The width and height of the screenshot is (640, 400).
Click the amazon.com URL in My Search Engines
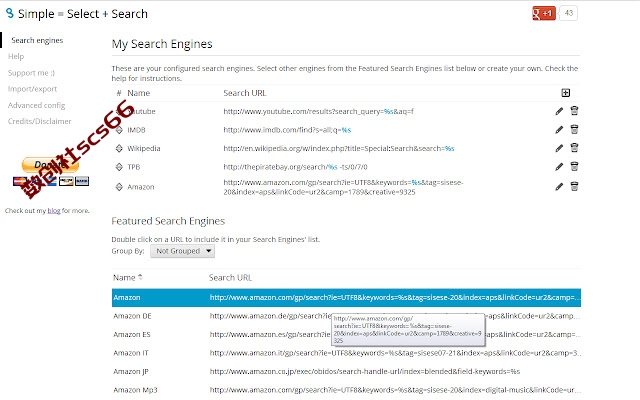click(343, 187)
